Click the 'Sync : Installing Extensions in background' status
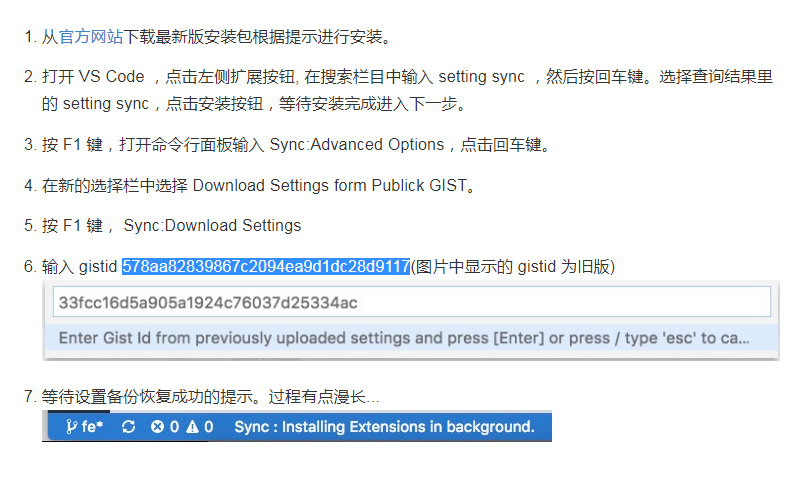 [x=384, y=427]
